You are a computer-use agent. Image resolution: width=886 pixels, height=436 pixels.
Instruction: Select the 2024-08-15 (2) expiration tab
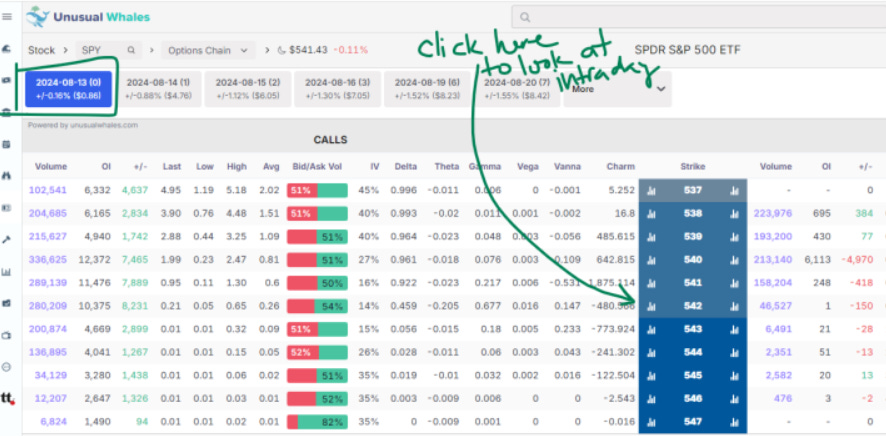[x=247, y=89]
